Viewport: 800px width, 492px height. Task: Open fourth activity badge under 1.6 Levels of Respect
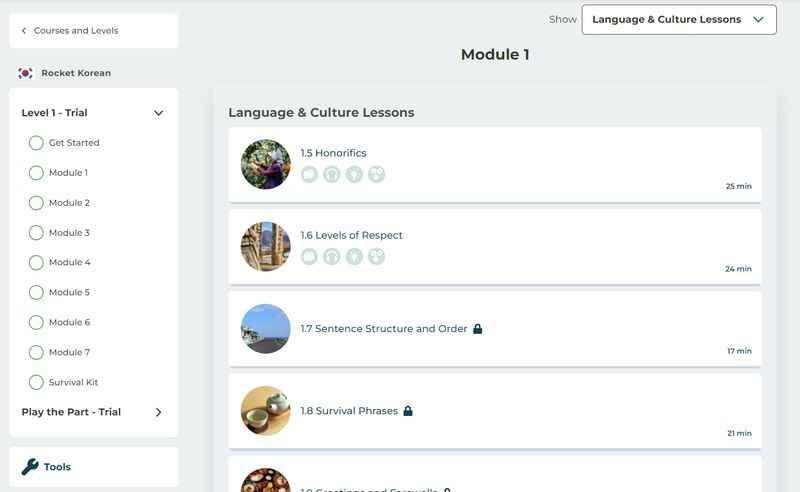click(377, 257)
